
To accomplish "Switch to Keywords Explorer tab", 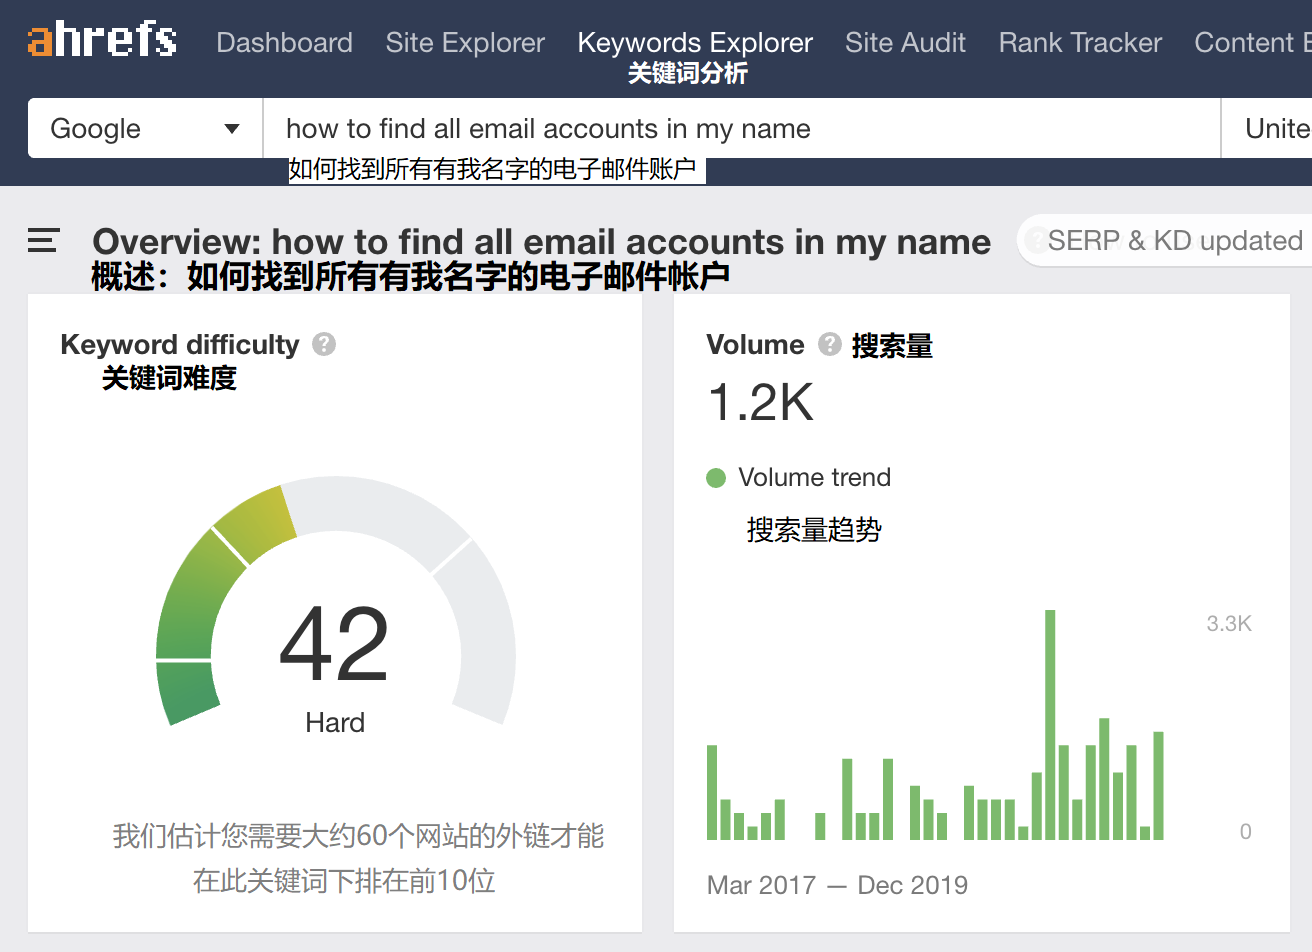I will point(695,43).
